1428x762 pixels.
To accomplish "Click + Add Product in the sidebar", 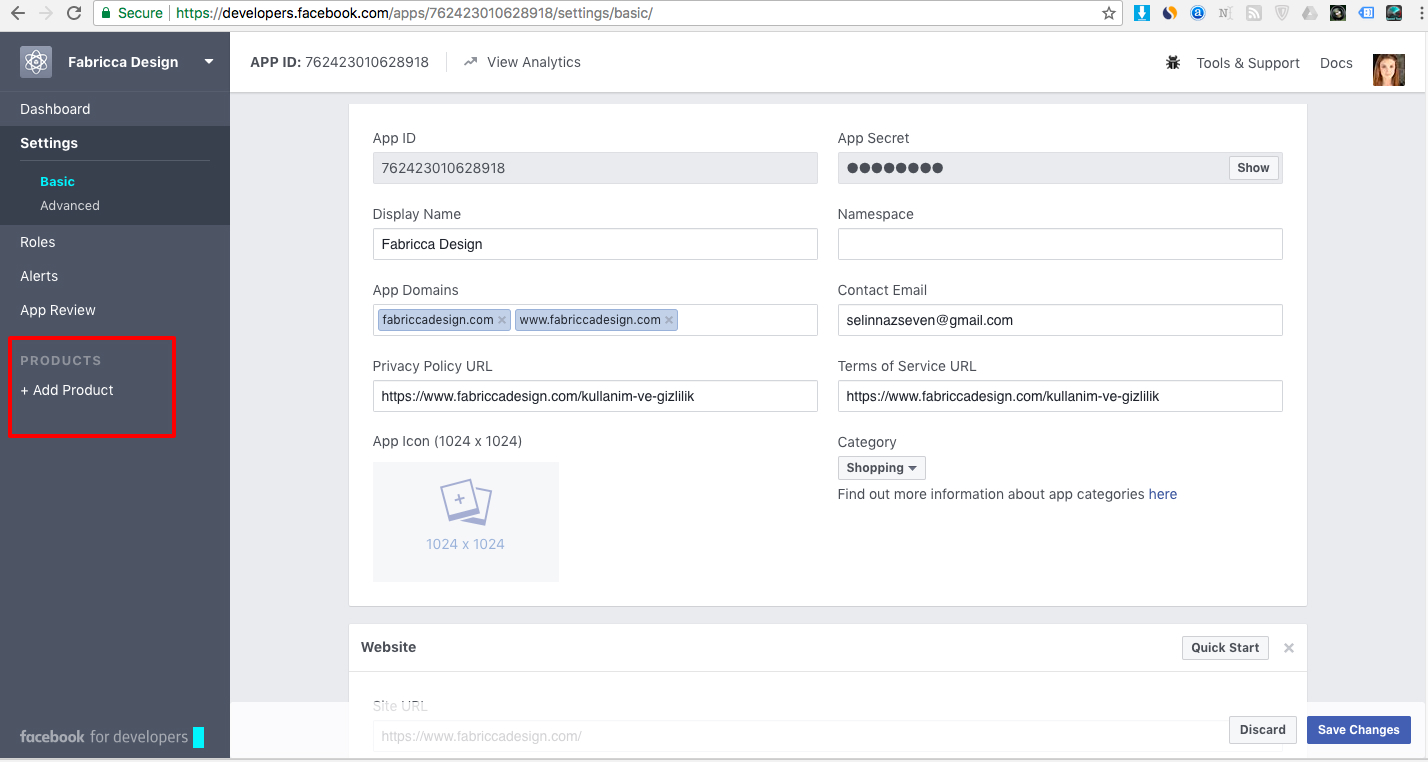I will point(67,390).
